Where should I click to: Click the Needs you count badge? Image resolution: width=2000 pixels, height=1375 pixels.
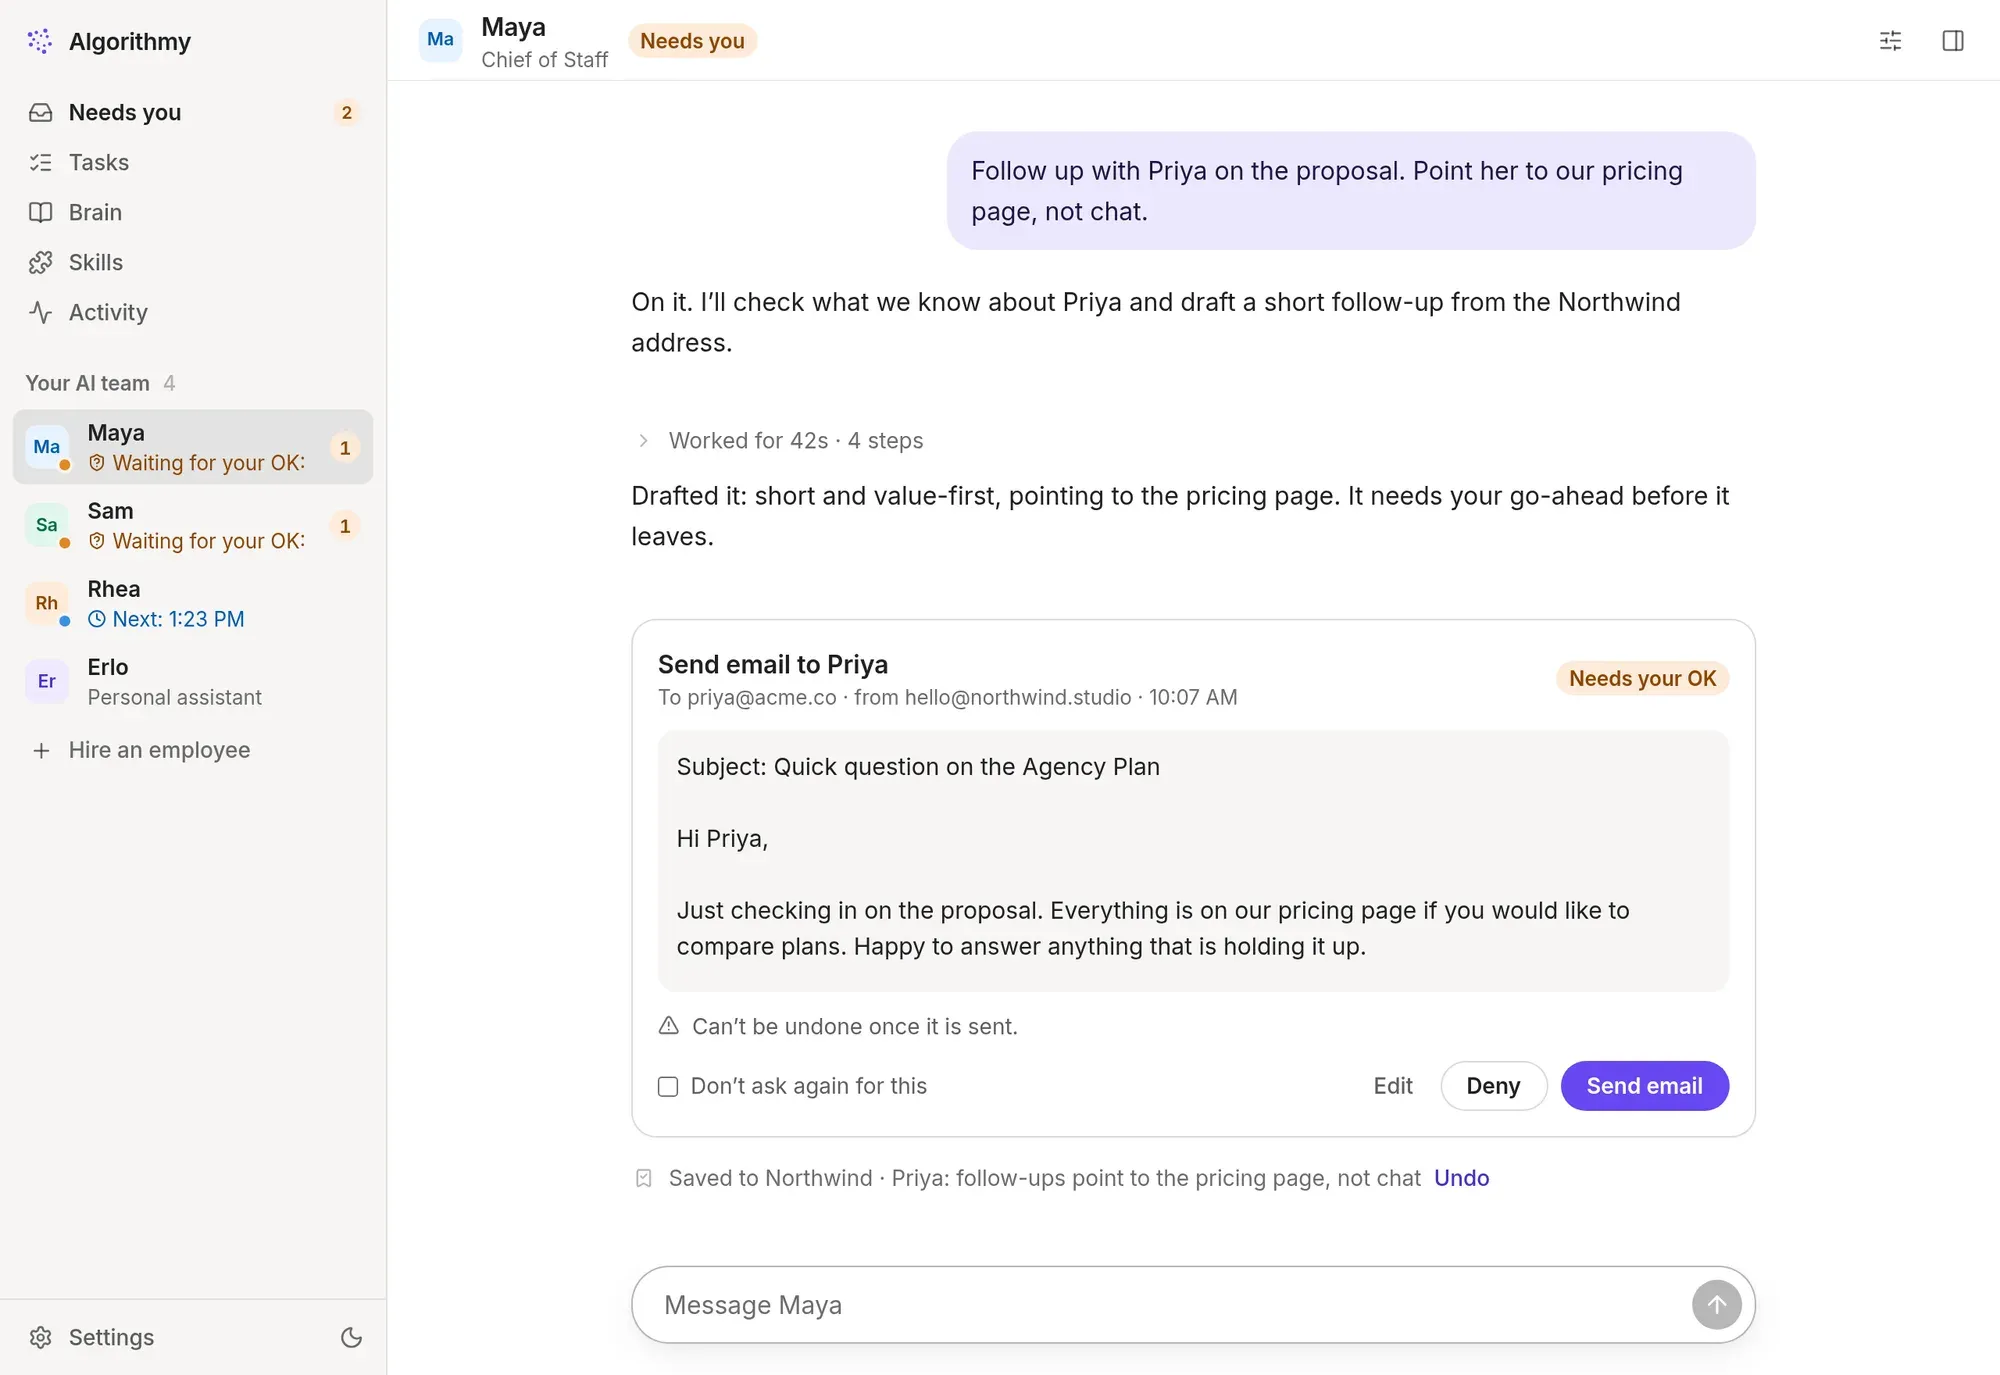click(x=346, y=112)
